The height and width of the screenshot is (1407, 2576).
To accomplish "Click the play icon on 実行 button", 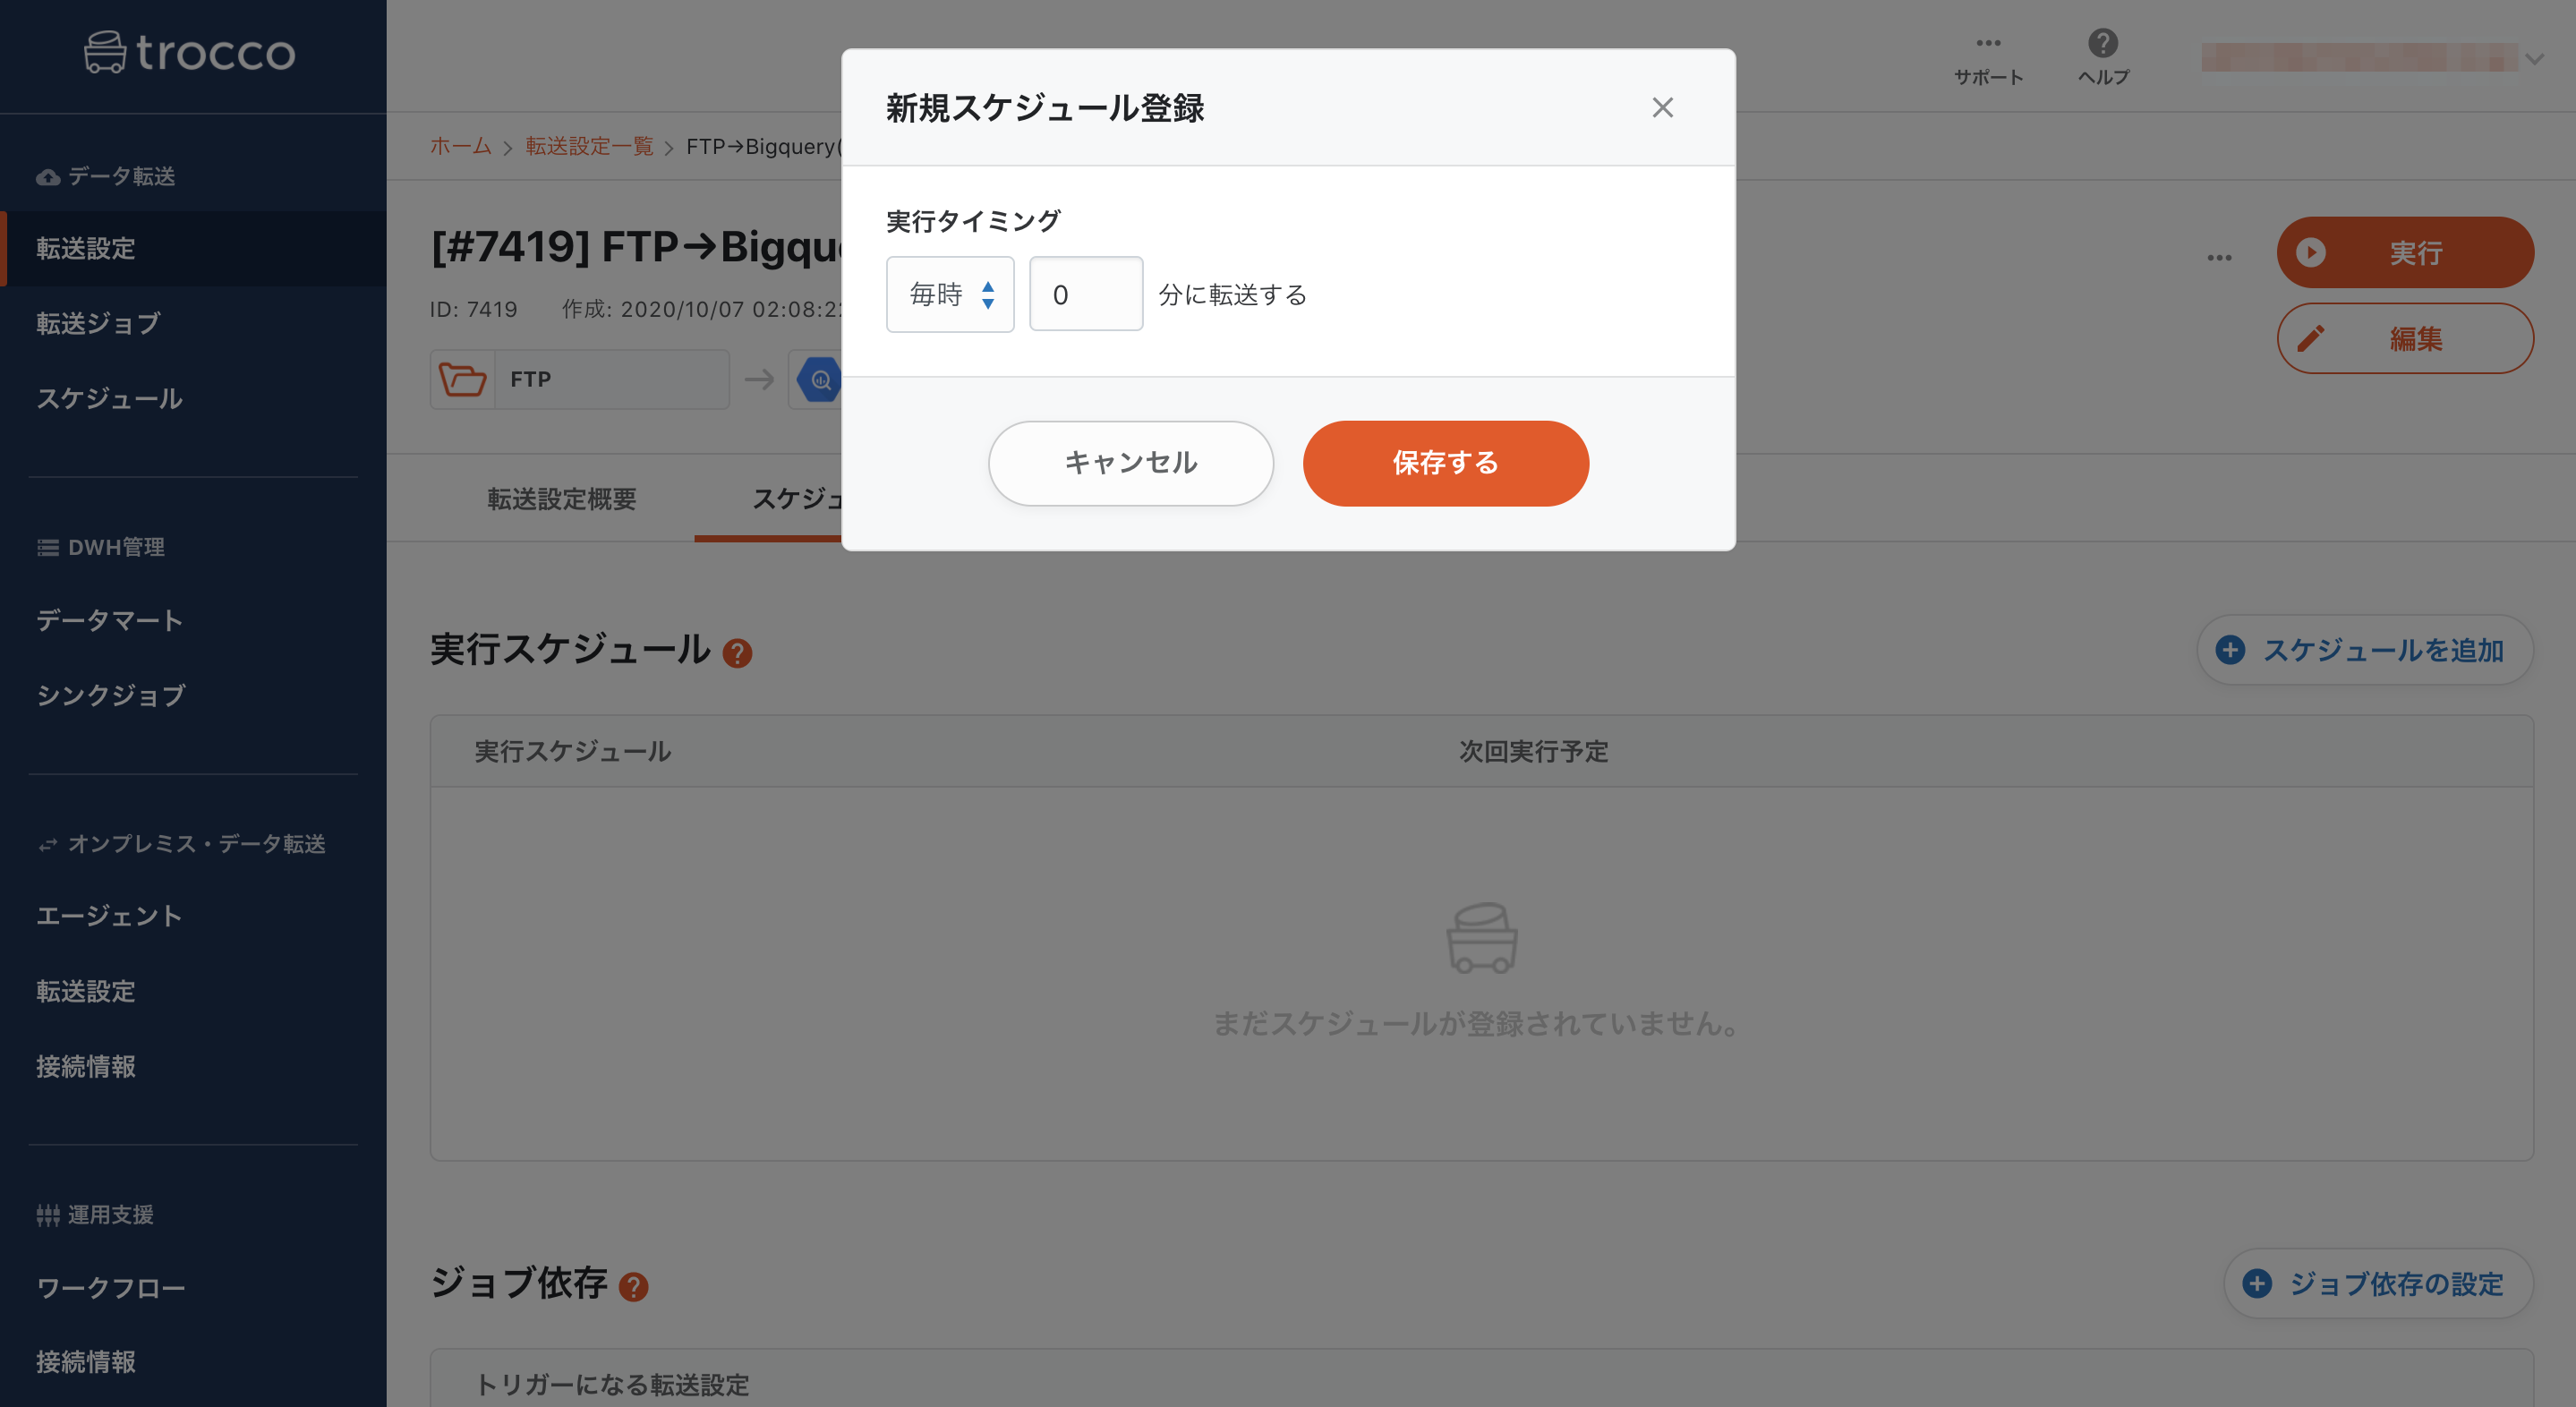I will [x=2310, y=252].
